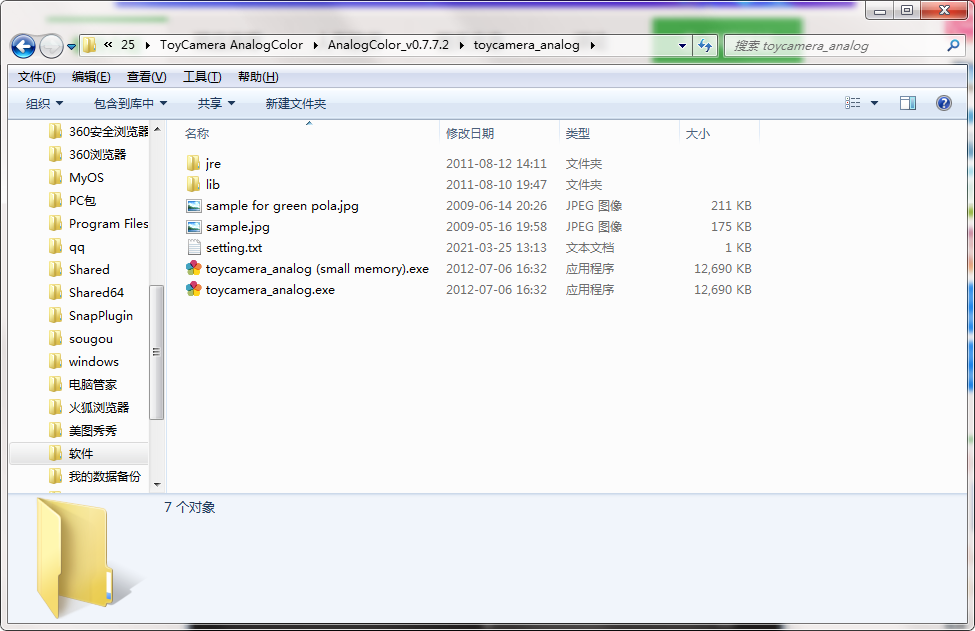This screenshot has height=631, width=975.
Task: Select the qq folder in sidebar
Action: (67, 247)
